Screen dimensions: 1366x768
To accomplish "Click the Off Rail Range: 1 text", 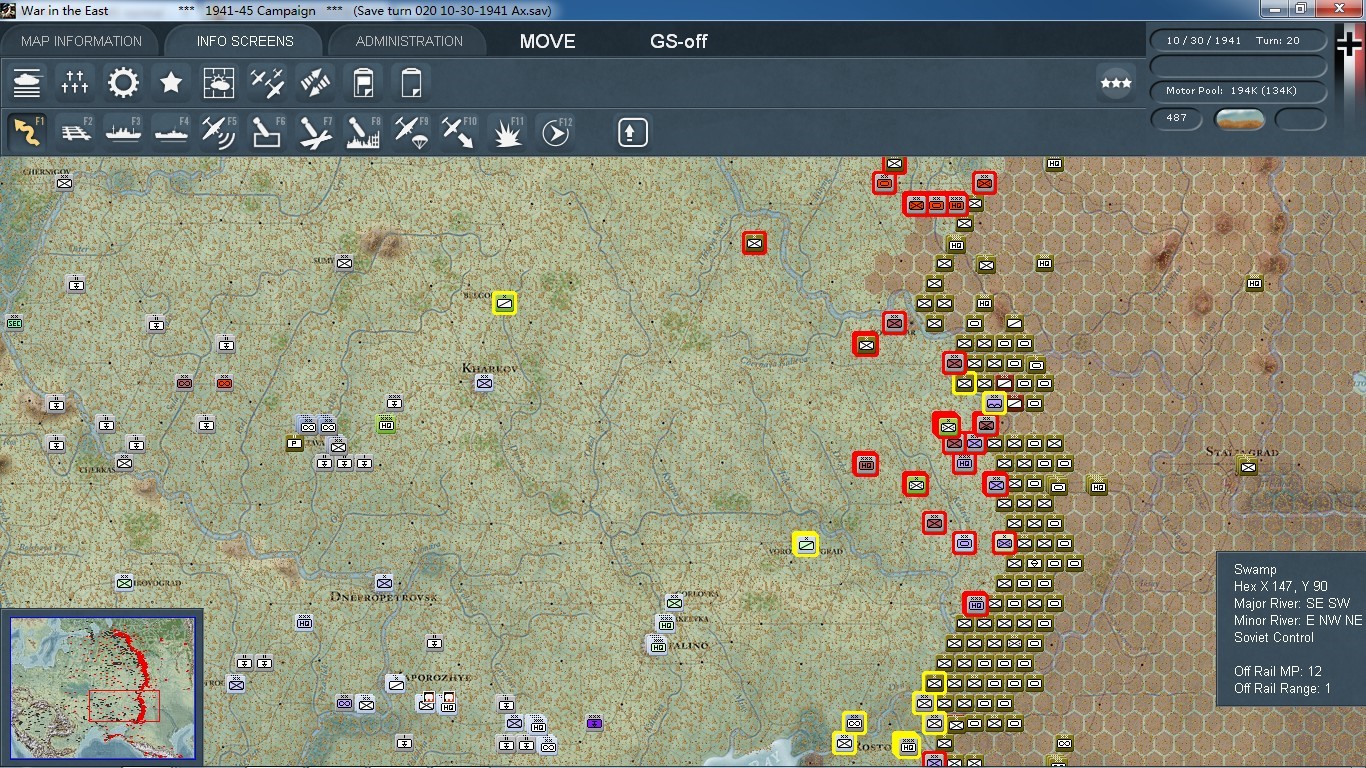I will pyautogui.click(x=1283, y=688).
